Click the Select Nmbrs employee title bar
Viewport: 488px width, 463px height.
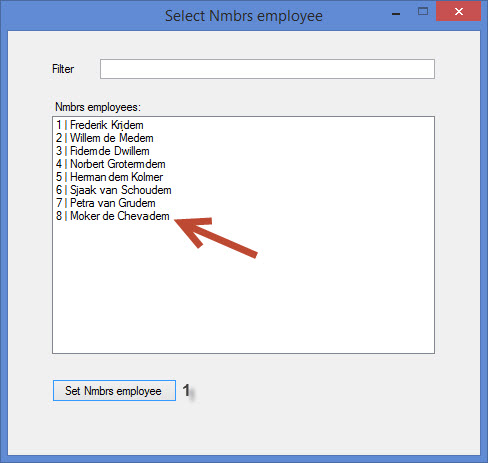click(244, 16)
